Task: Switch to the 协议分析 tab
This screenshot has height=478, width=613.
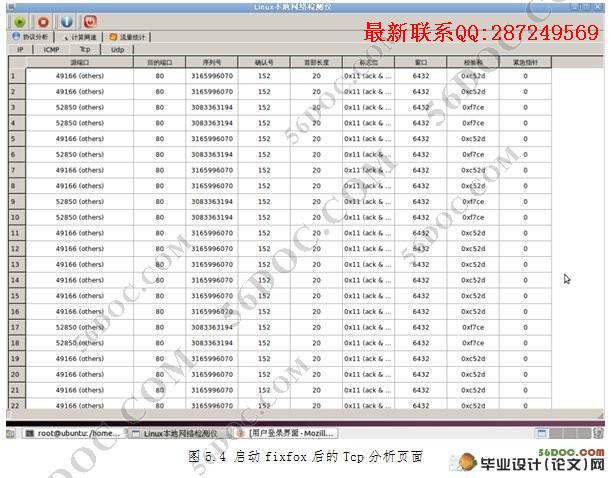Action: click(30, 37)
